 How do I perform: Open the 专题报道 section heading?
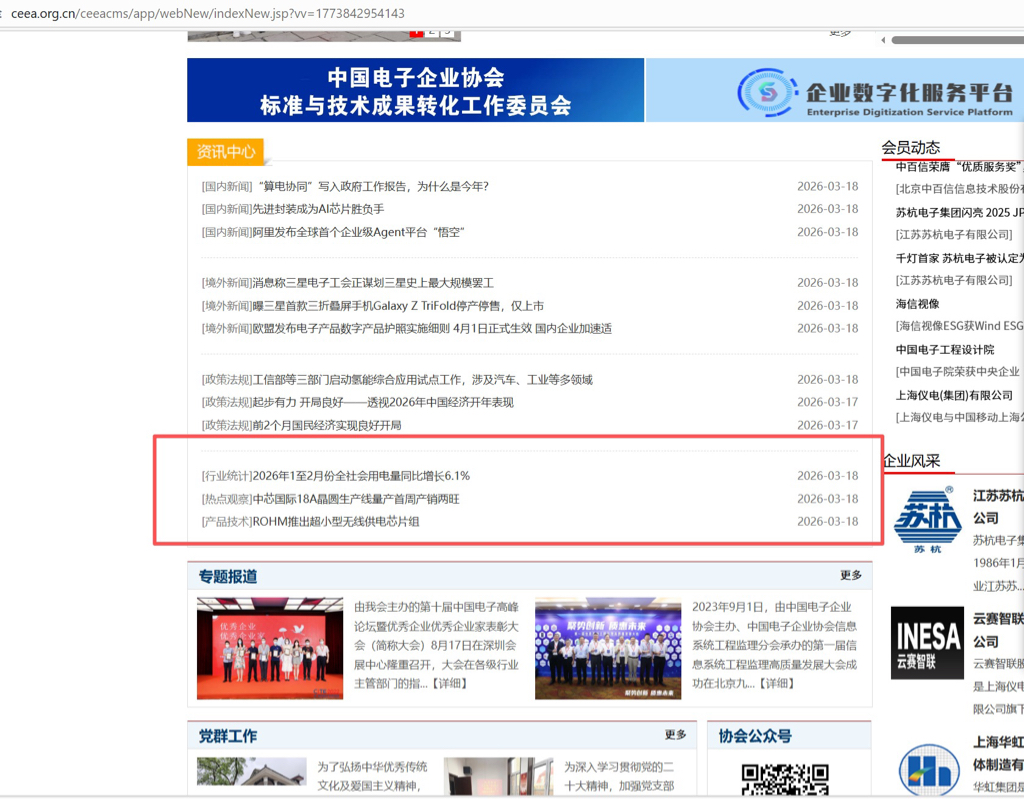228,576
